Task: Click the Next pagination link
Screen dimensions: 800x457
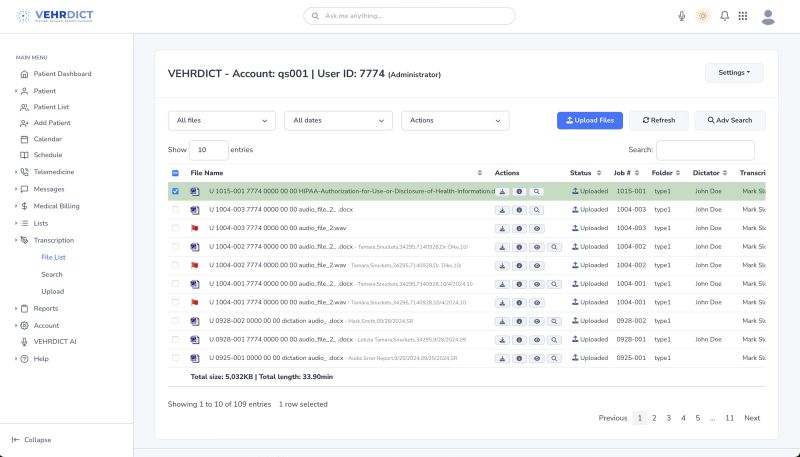Action: (x=752, y=418)
